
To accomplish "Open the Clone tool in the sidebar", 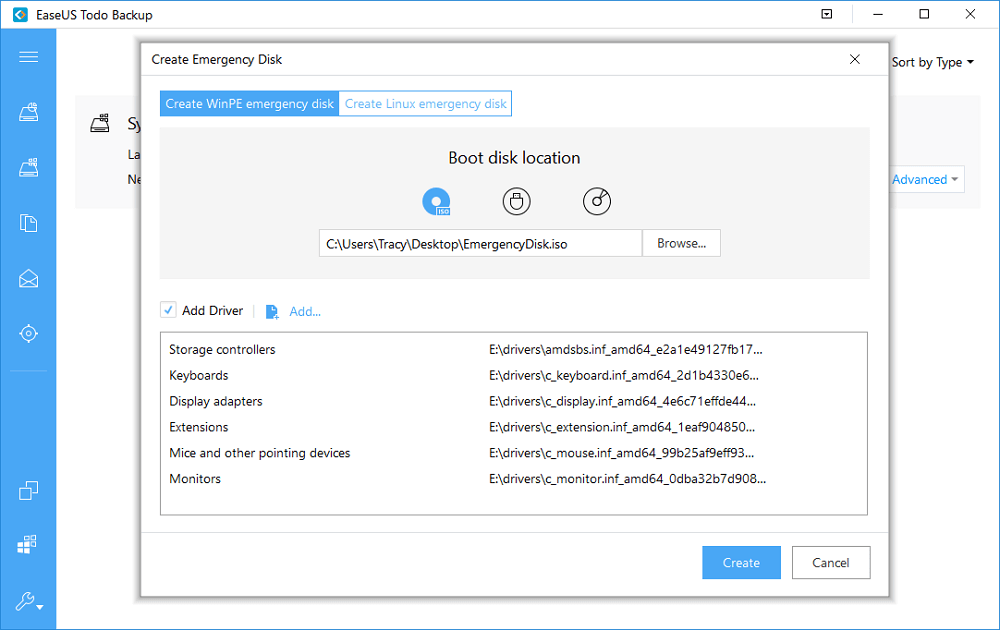I will coord(29,490).
